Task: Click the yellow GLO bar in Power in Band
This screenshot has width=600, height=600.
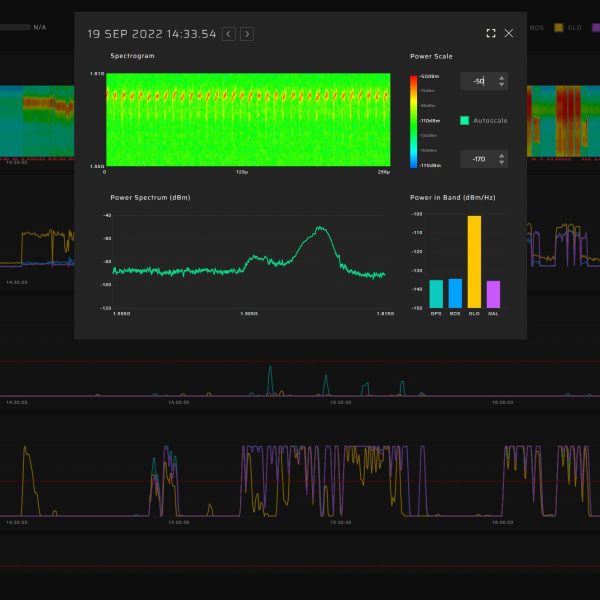Action: tap(474, 262)
